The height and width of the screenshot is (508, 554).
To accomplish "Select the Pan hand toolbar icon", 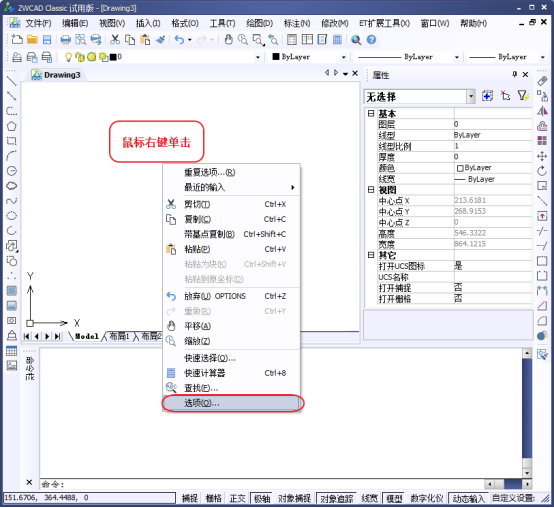I will point(229,40).
